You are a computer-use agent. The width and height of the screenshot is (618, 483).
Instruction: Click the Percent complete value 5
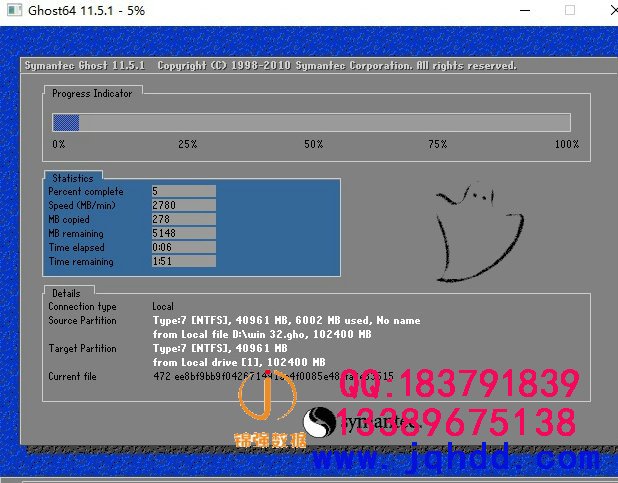pyautogui.click(x=184, y=191)
